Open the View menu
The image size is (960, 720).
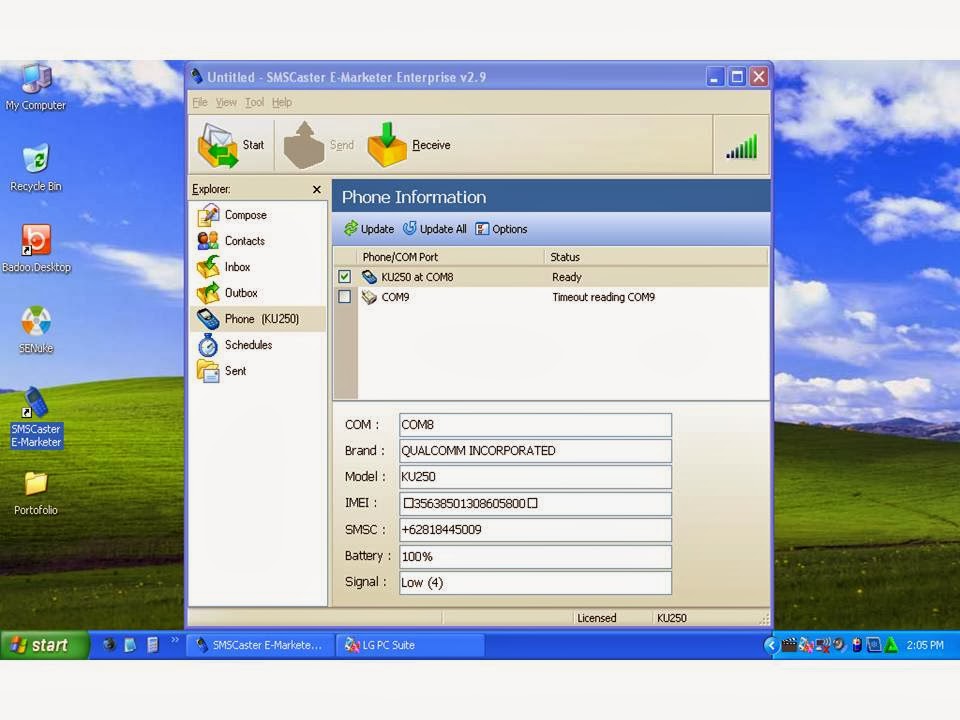click(226, 102)
